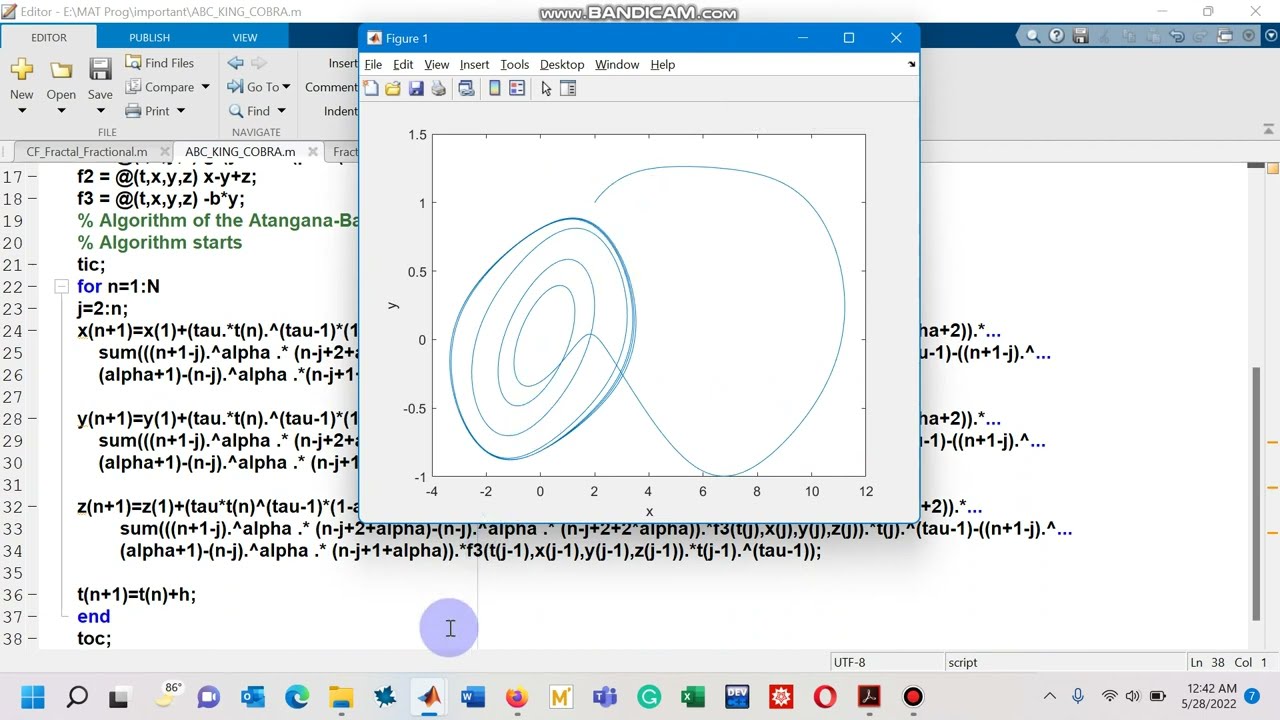
Task: Open the Insert menu in Figure 1
Action: [474, 64]
